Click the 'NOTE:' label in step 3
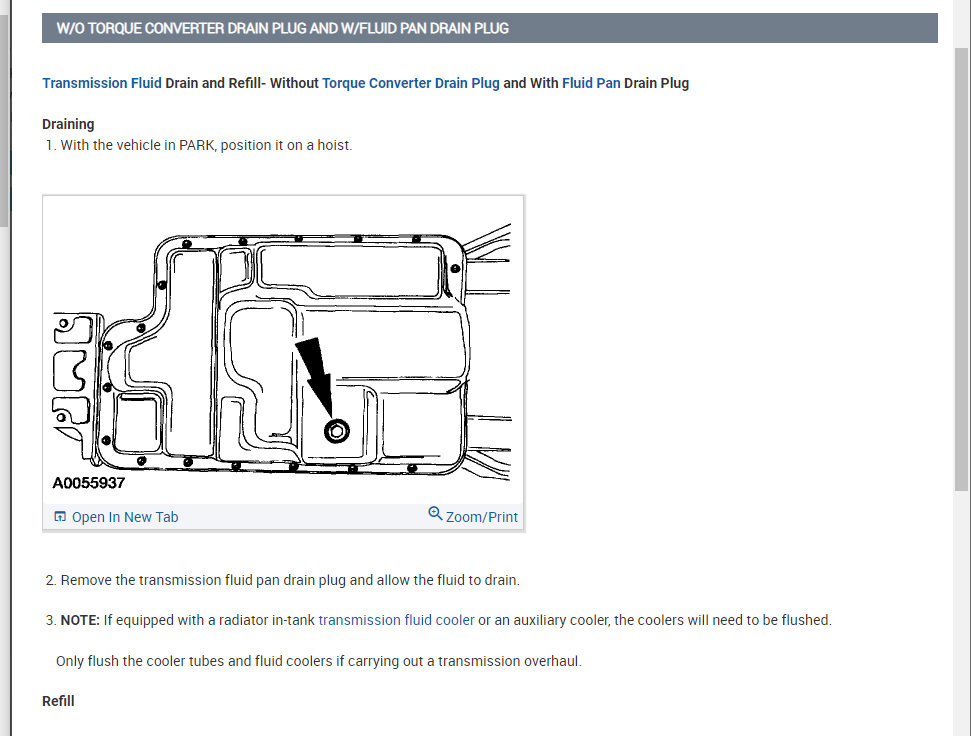 [80, 620]
